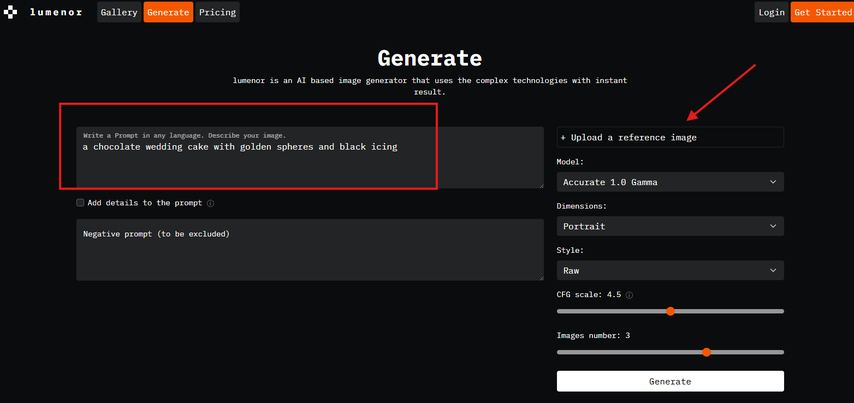
Task: Click the plus icon for reference image upload
Action: [x=562, y=137]
